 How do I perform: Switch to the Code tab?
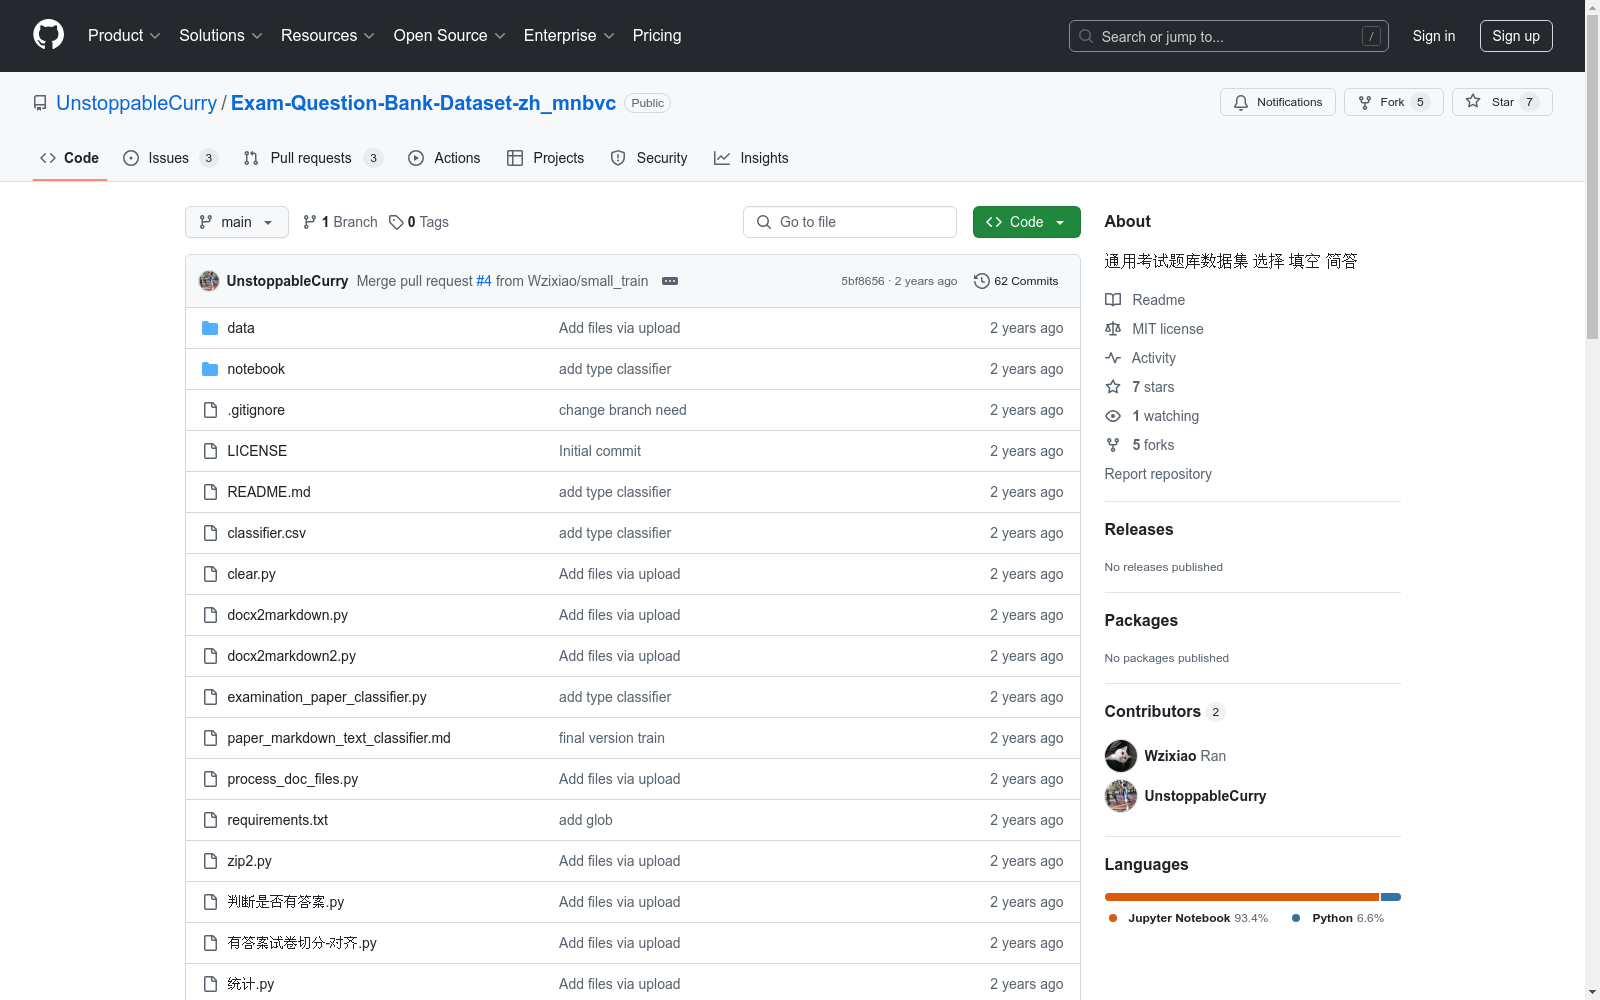(69, 158)
